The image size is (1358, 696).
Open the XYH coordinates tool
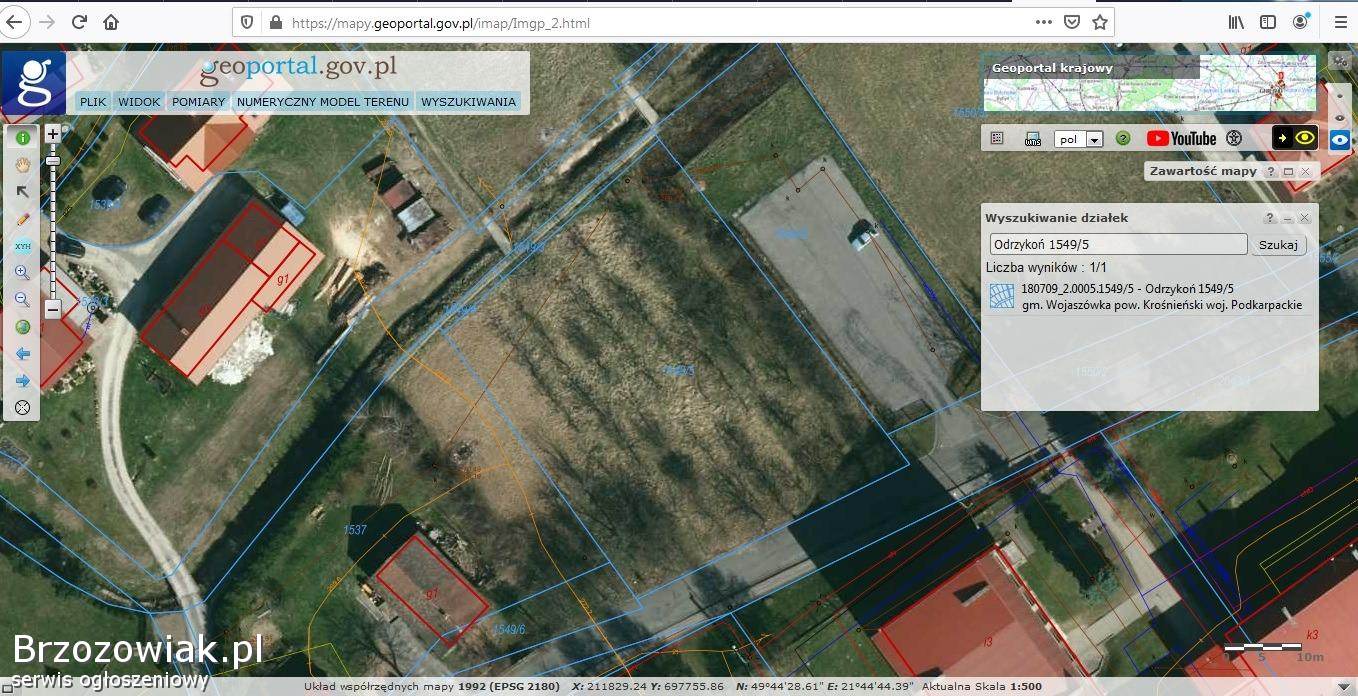pyautogui.click(x=22, y=246)
